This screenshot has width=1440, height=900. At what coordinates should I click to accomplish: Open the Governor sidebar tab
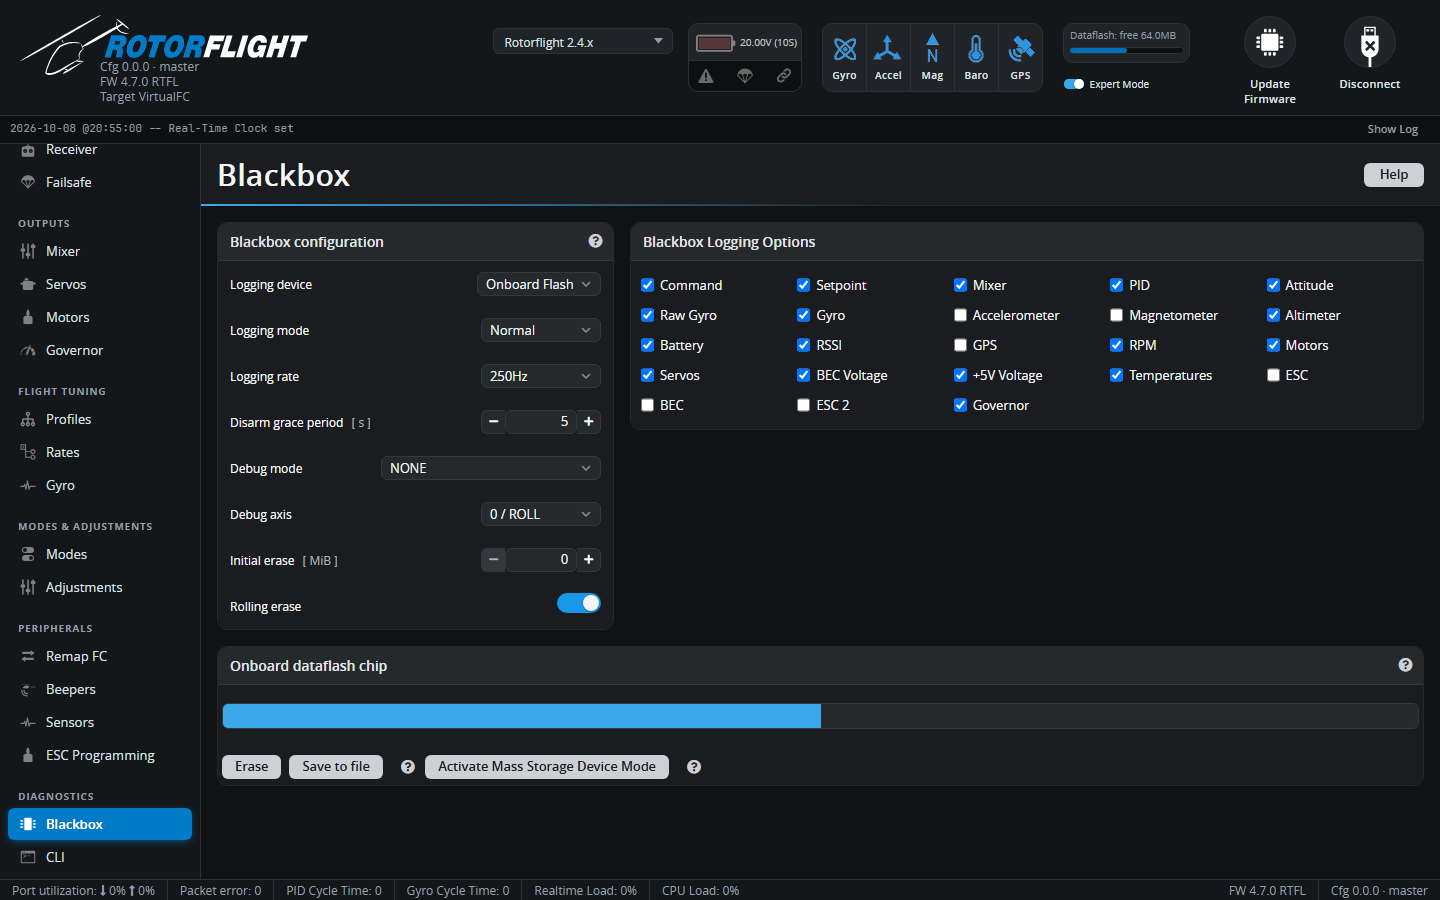pyautogui.click(x=100, y=350)
